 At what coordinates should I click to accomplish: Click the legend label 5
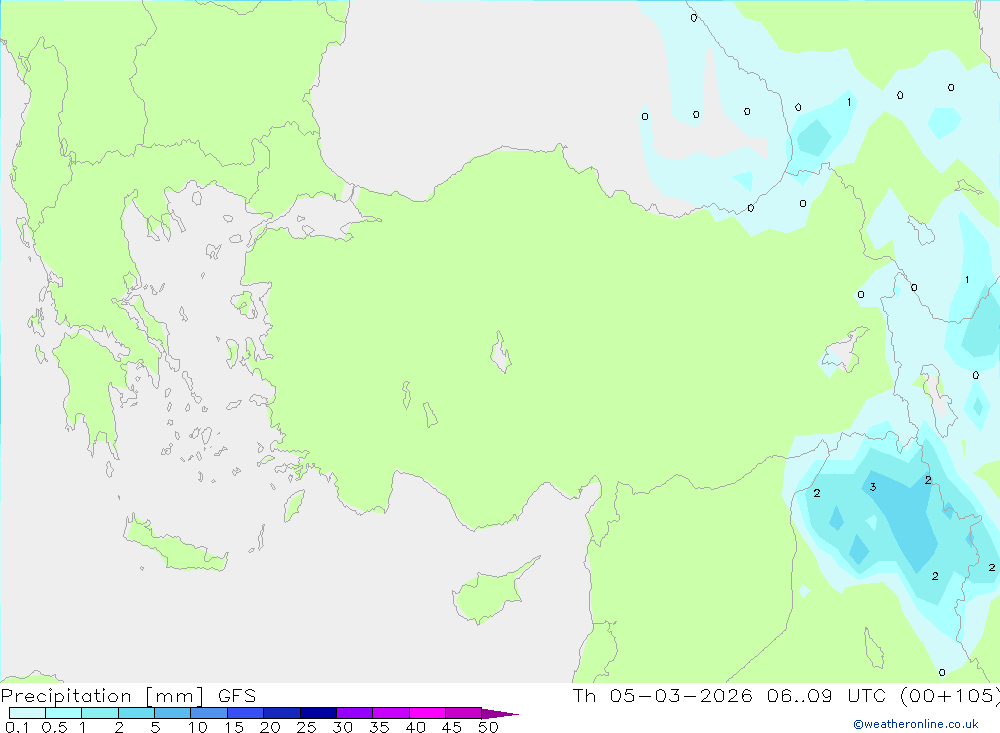pyautogui.click(x=155, y=727)
